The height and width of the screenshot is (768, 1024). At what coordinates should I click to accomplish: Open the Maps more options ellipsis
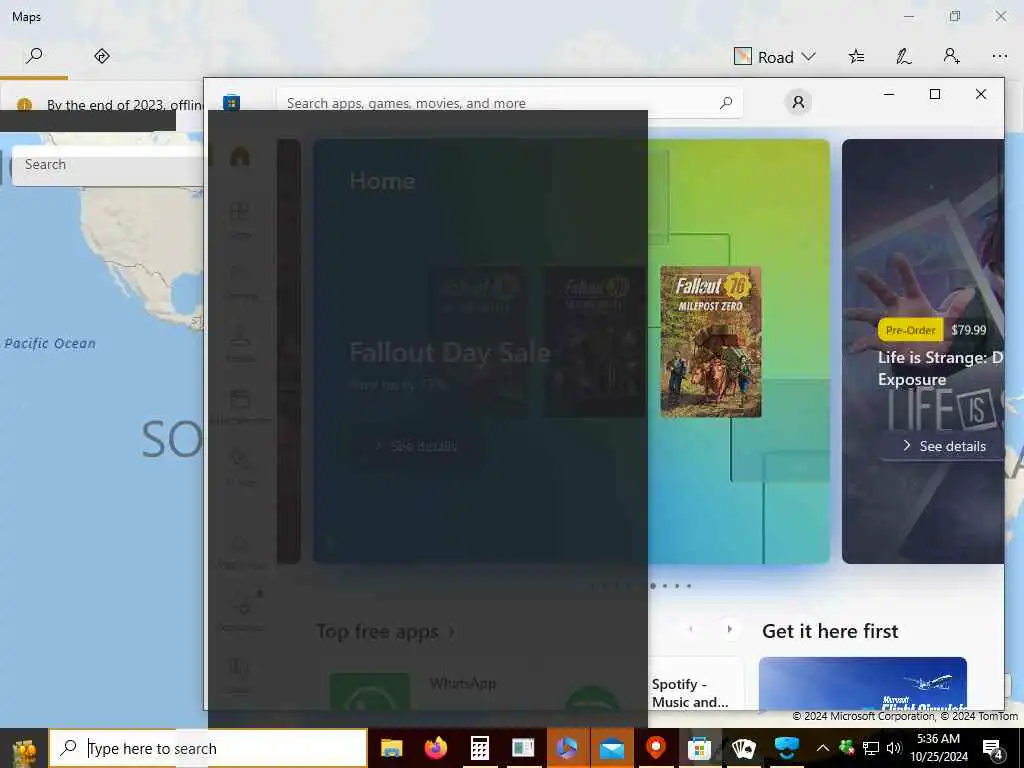pyautogui.click(x=999, y=57)
